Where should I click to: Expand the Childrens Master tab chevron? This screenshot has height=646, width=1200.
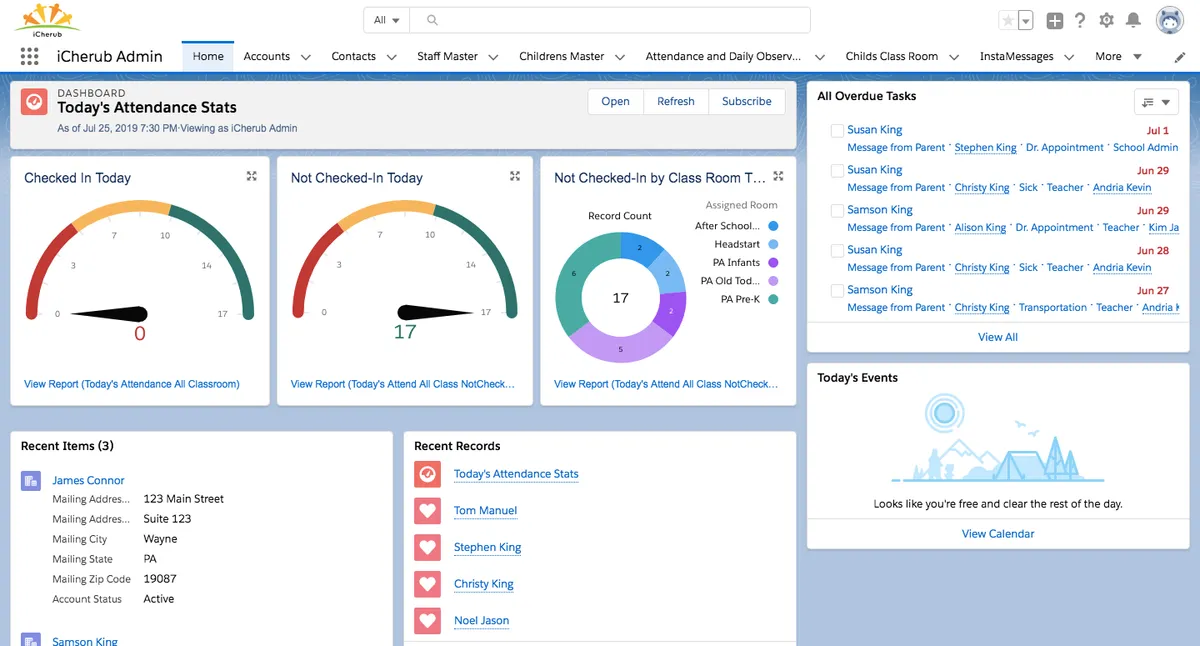click(x=620, y=57)
